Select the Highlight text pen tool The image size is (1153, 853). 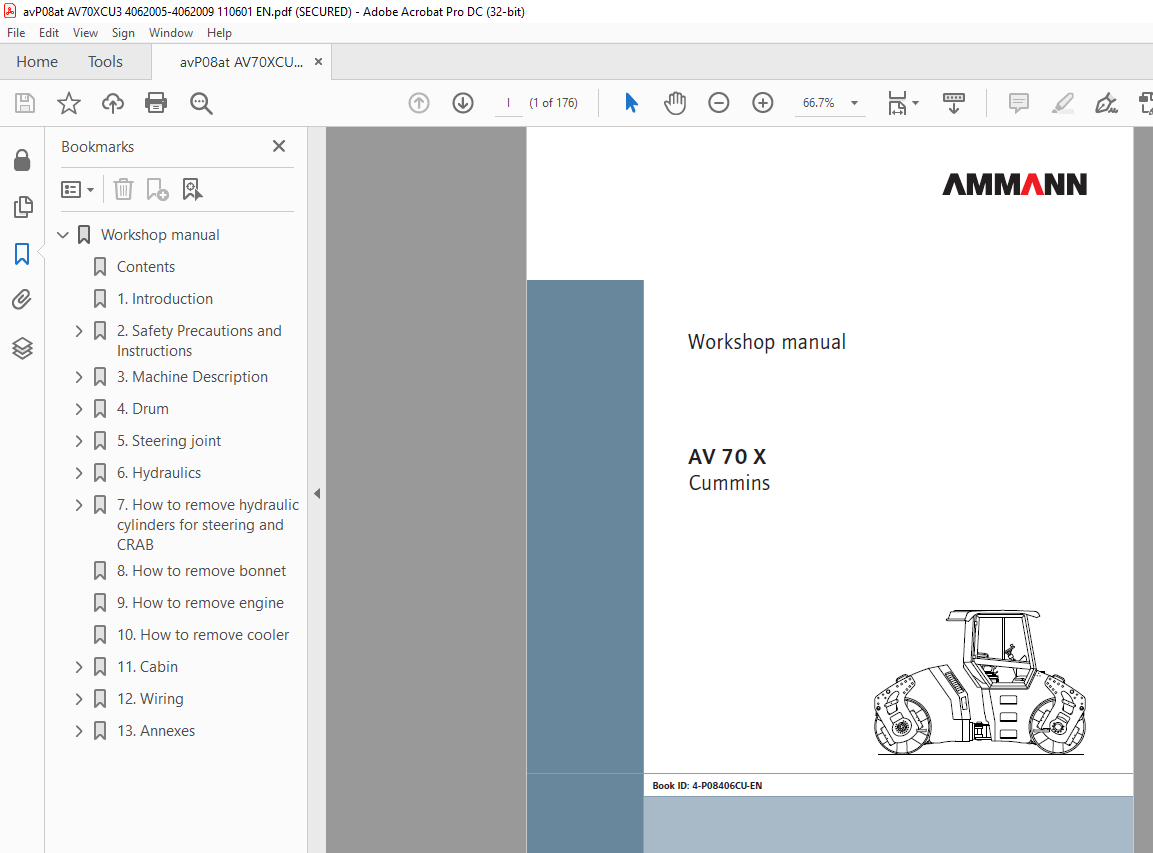point(1063,103)
